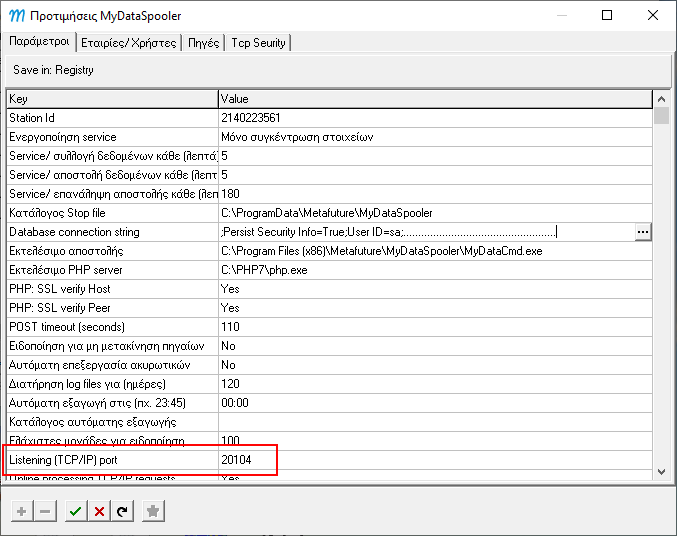
Task: Select the Station Id key row
Action: (x=112, y=118)
